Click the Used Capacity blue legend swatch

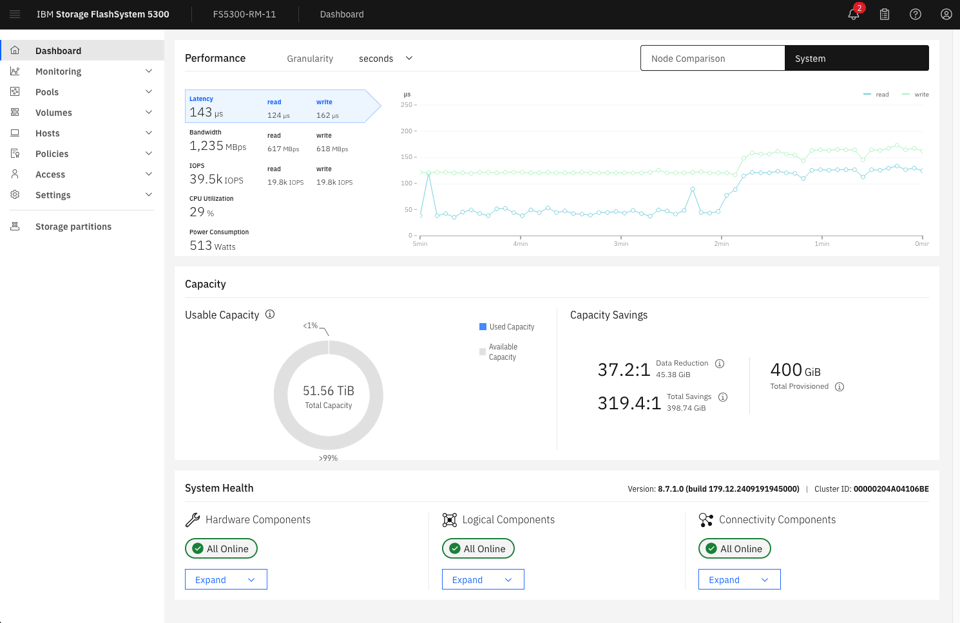click(x=483, y=327)
